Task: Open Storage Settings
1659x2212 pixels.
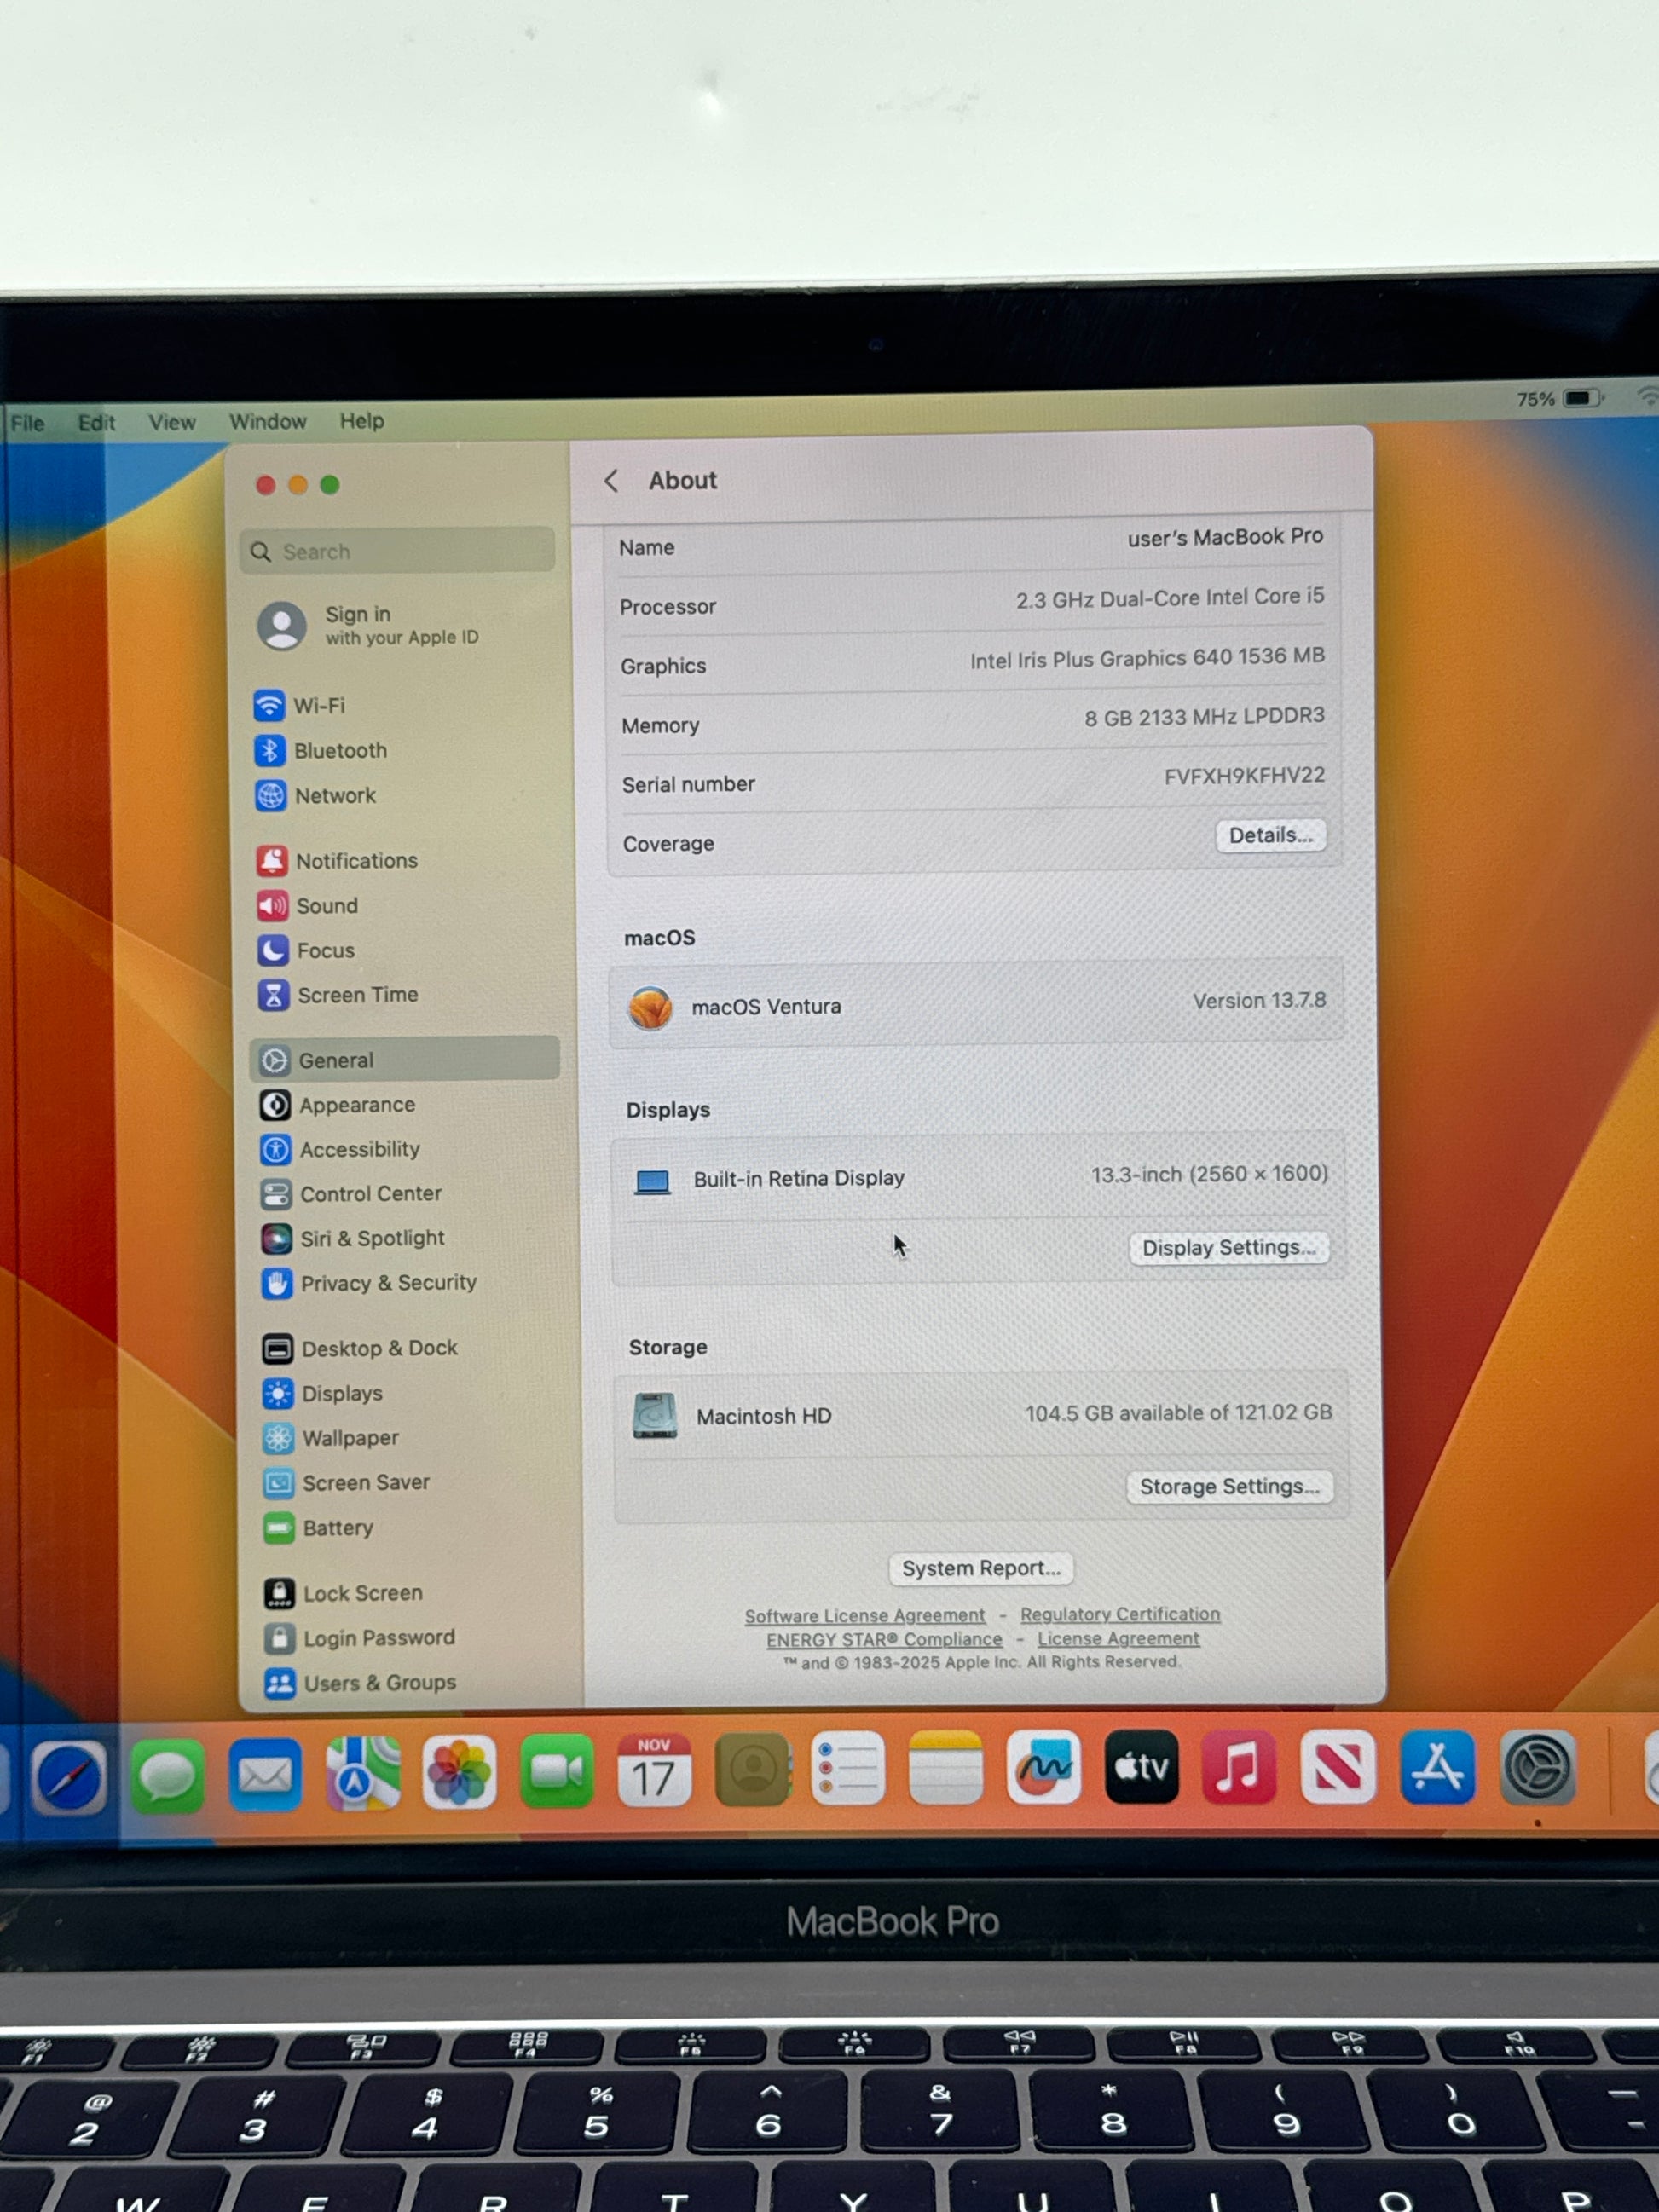Action: [1228, 1487]
